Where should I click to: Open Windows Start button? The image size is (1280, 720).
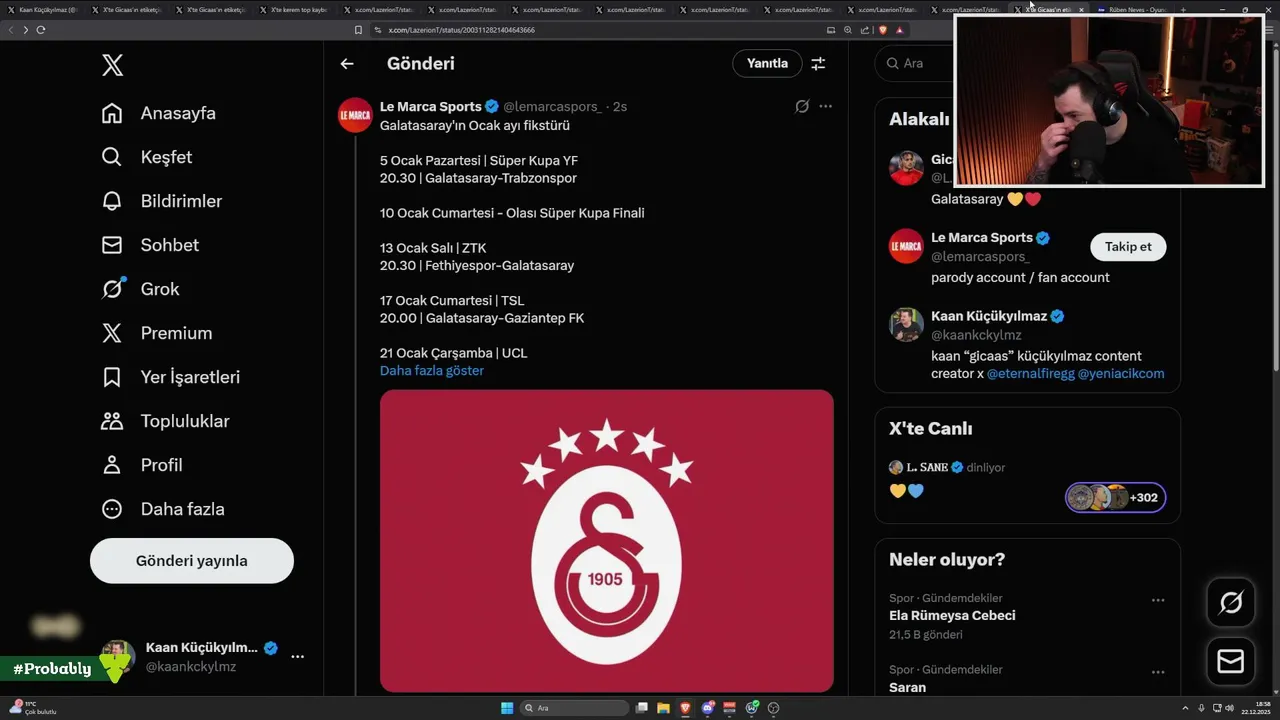(507, 708)
